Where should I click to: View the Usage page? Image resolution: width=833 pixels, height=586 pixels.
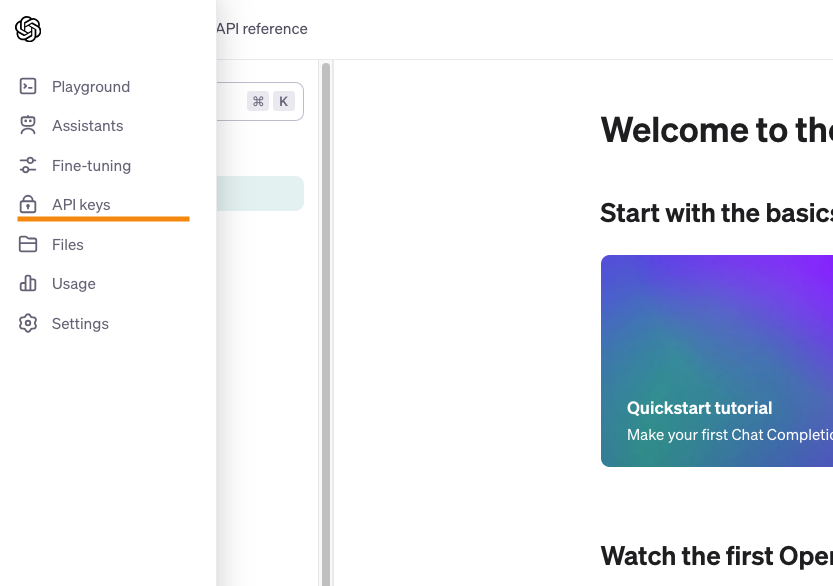(74, 284)
